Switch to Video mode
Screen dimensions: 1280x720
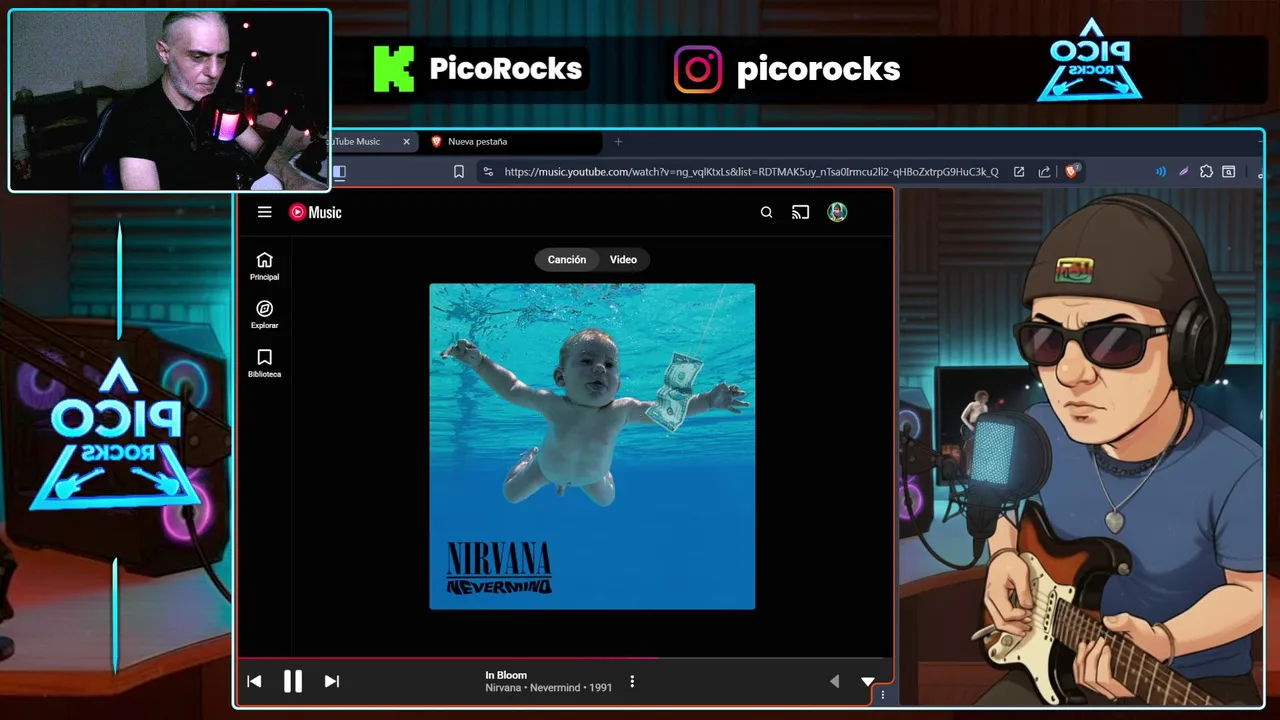point(623,260)
